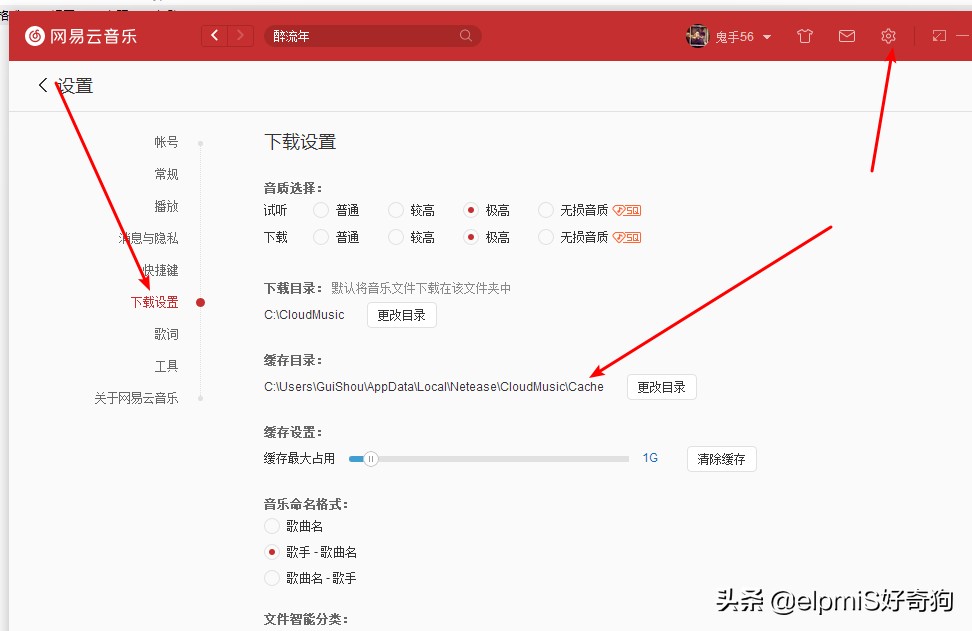Viewport: 972px width, 631px height.
Task: Open the 快捷键 settings section
Action: pyautogui.click(x=160, y=270)
